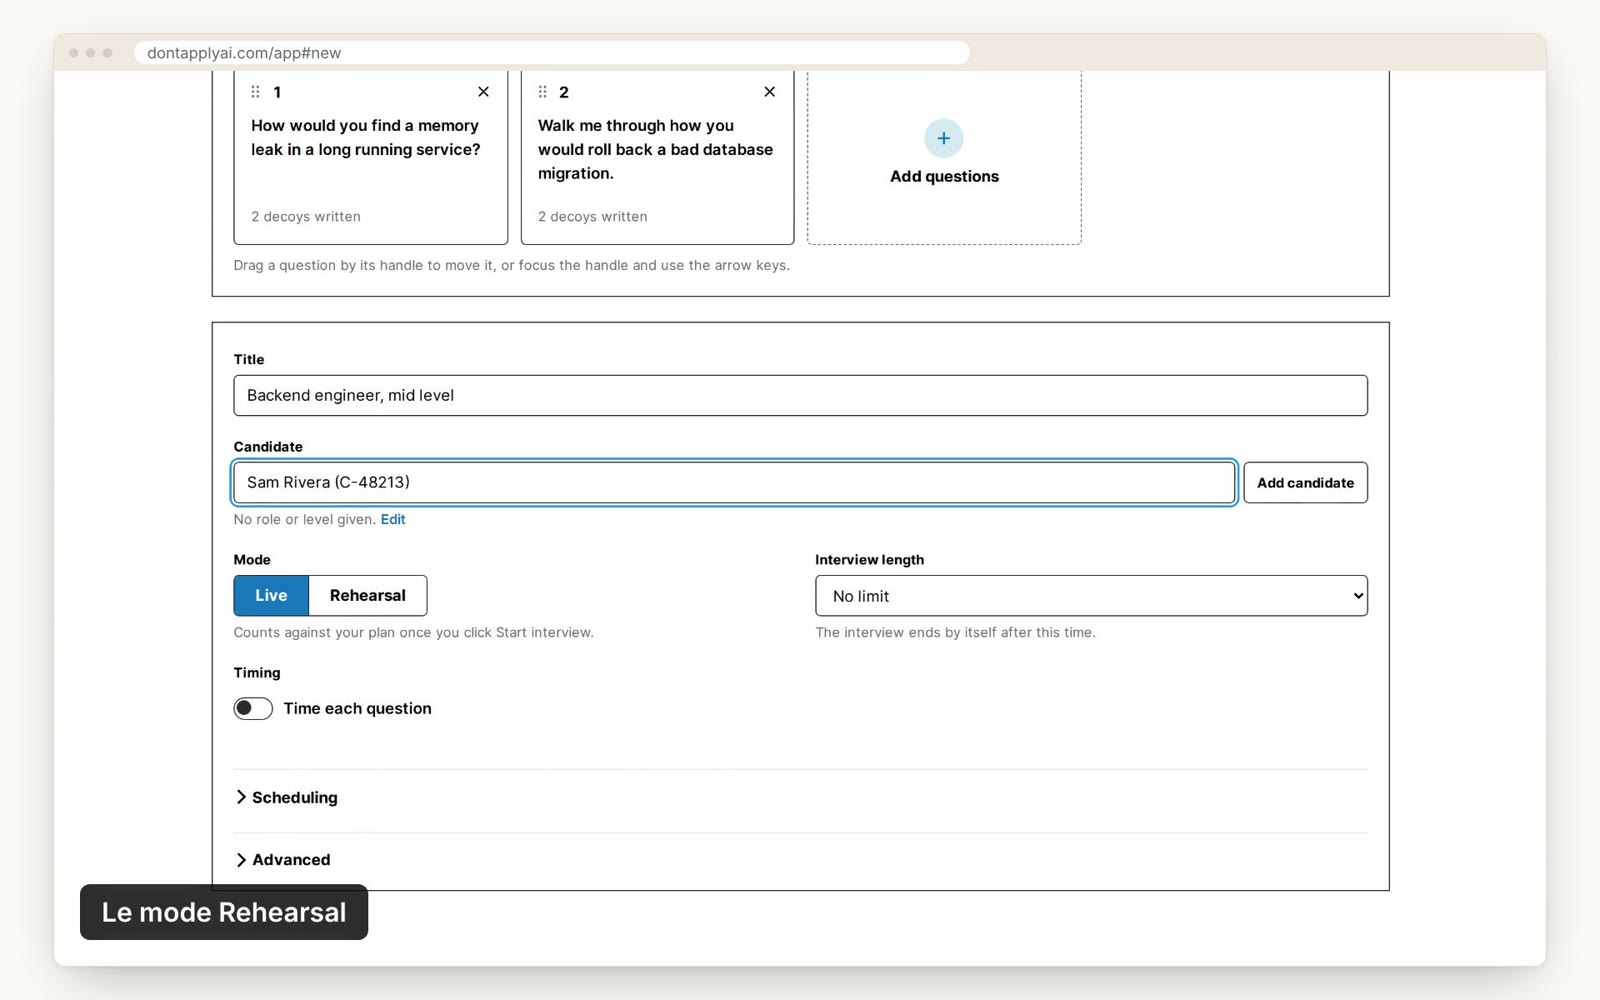Screen dimensions: 1600x1000
Task: Open the database migration question card
Action: [657, 158]
